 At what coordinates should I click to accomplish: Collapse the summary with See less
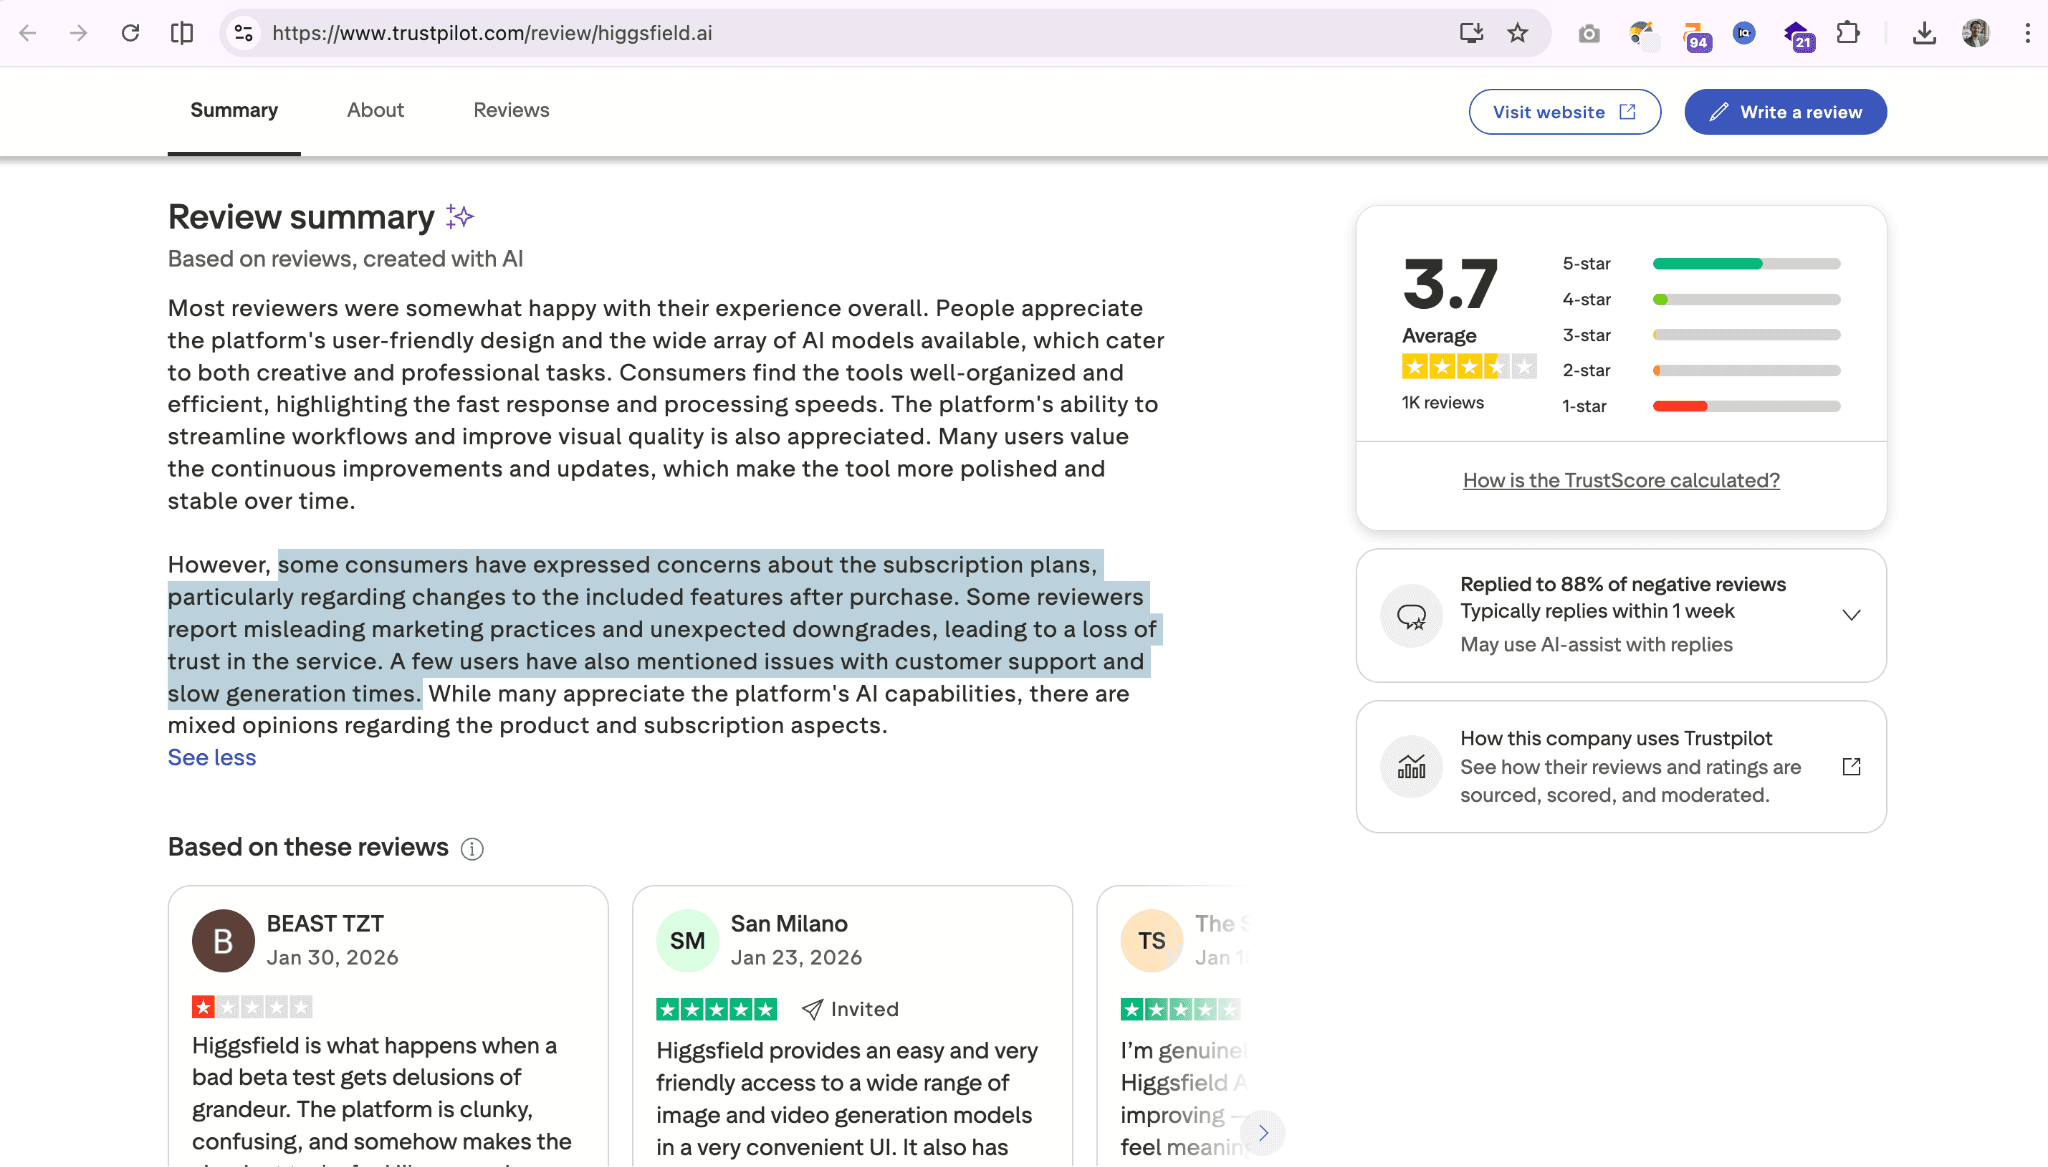[212, 758]
